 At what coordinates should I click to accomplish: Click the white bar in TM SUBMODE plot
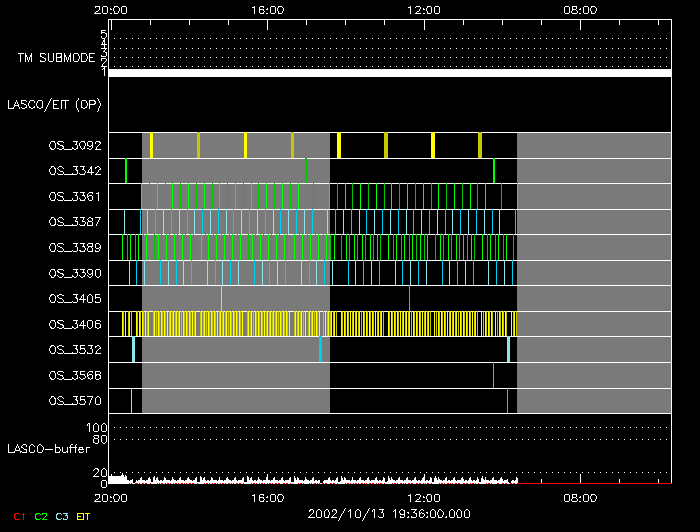click(389, 73)
